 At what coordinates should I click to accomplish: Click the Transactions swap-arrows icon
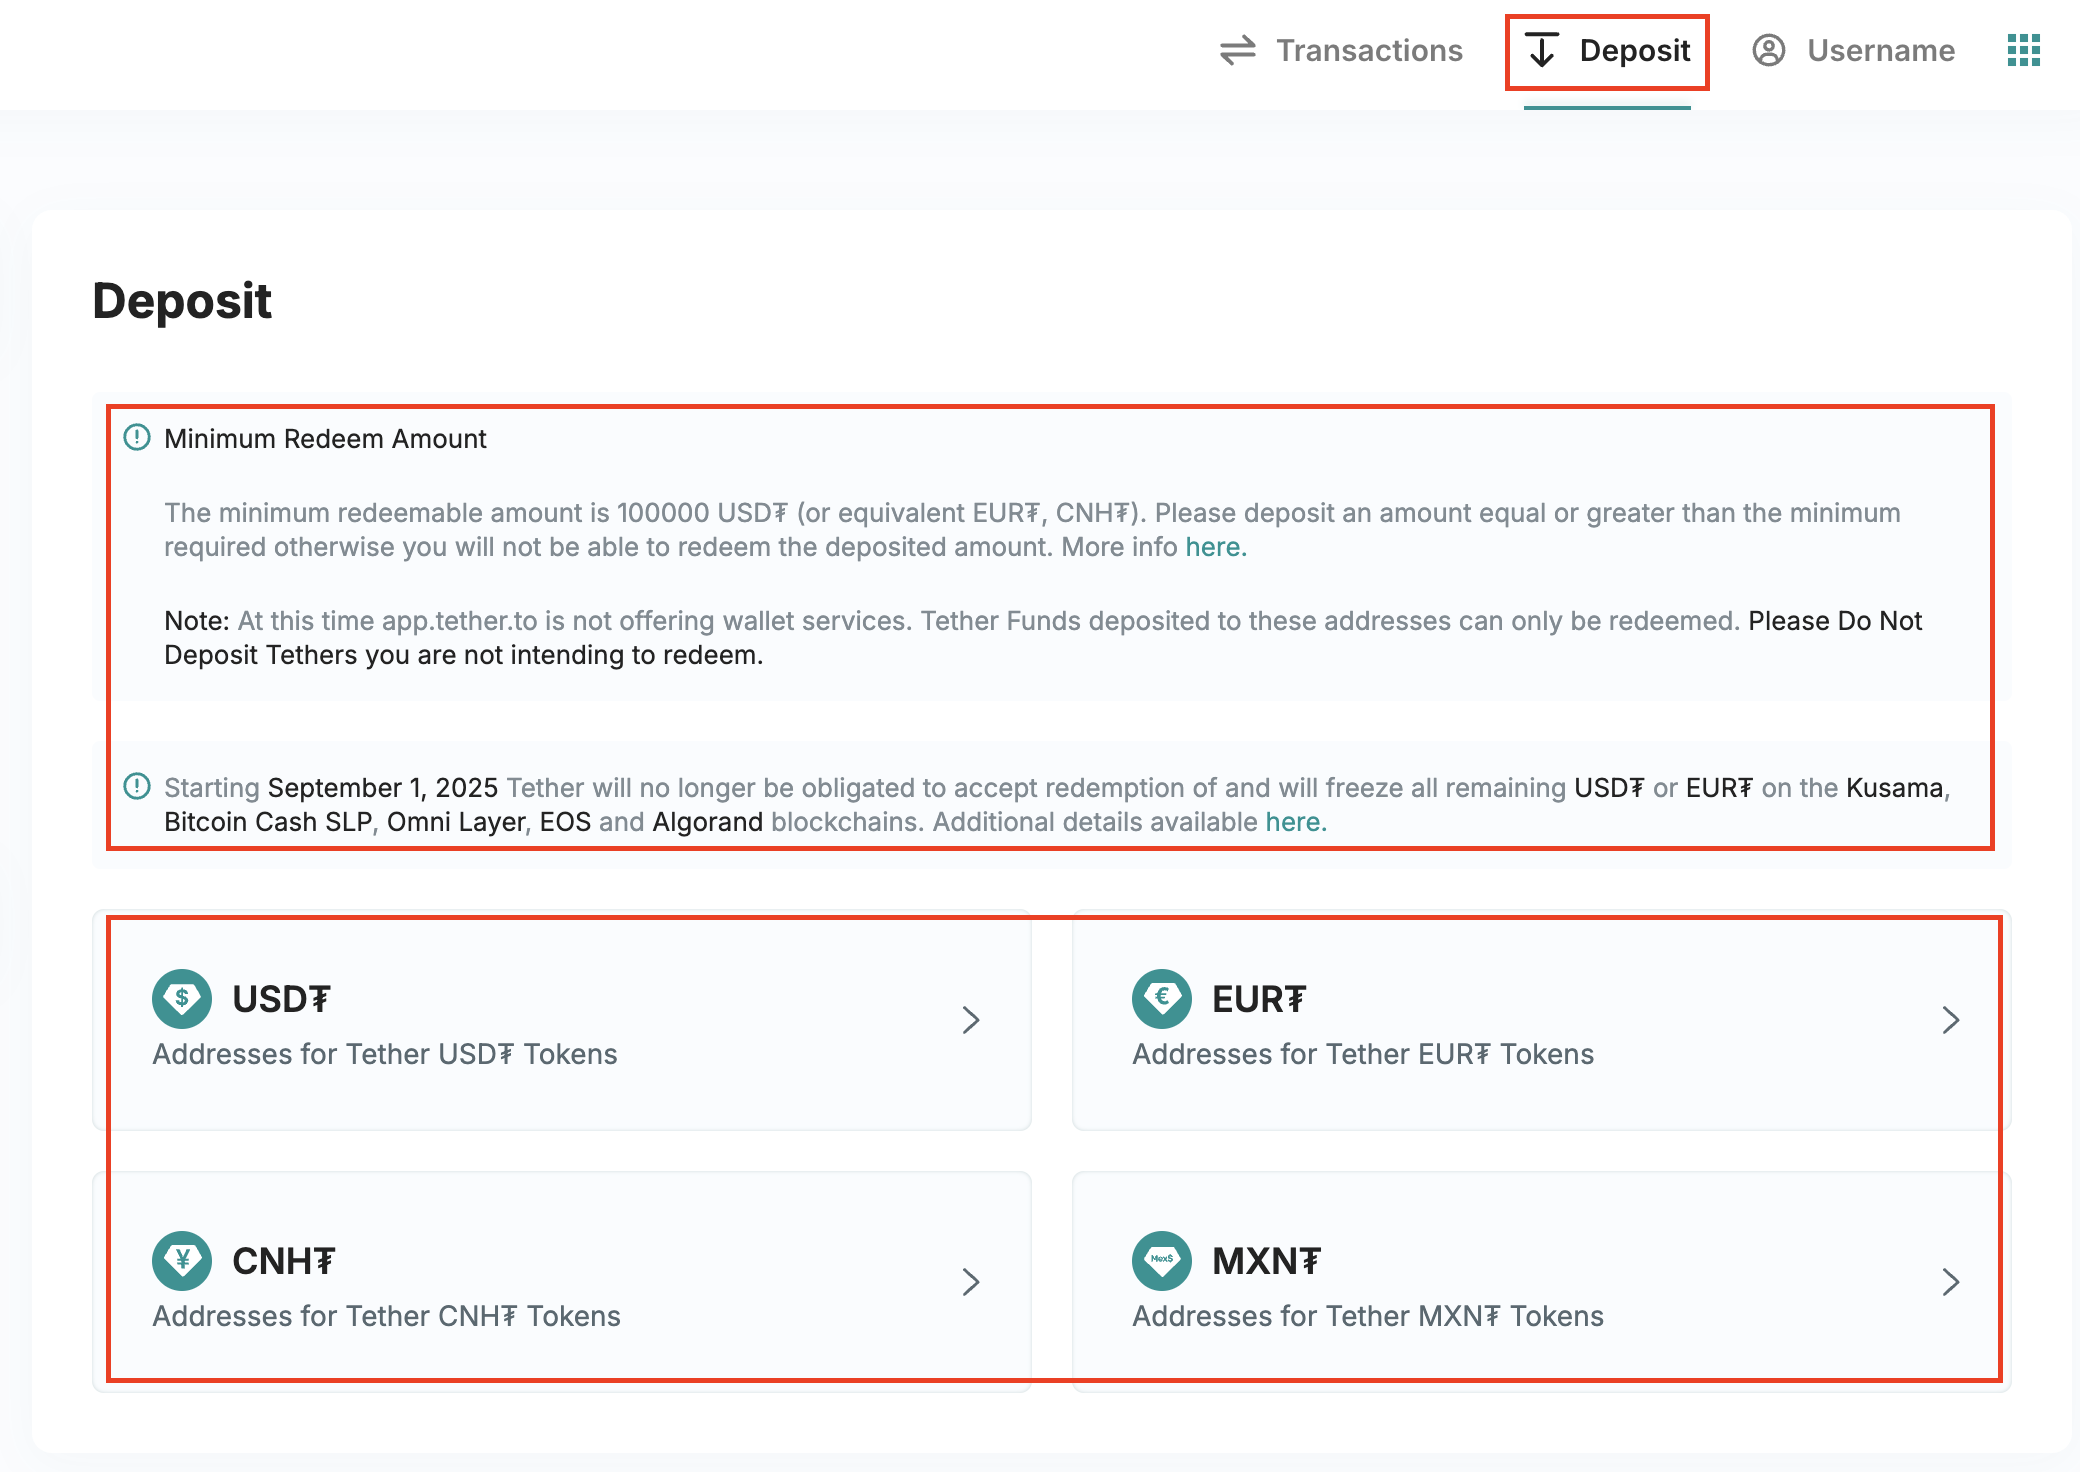1237,50
